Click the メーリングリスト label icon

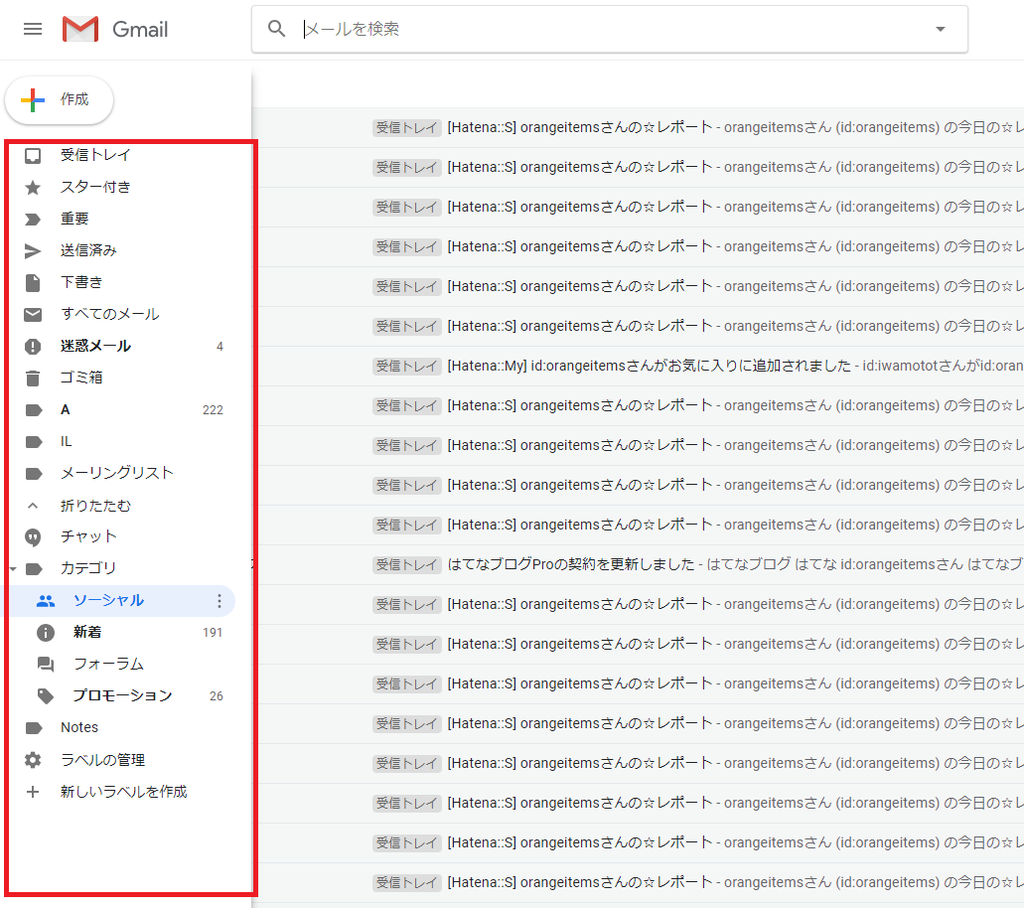(x=33, y=474)
